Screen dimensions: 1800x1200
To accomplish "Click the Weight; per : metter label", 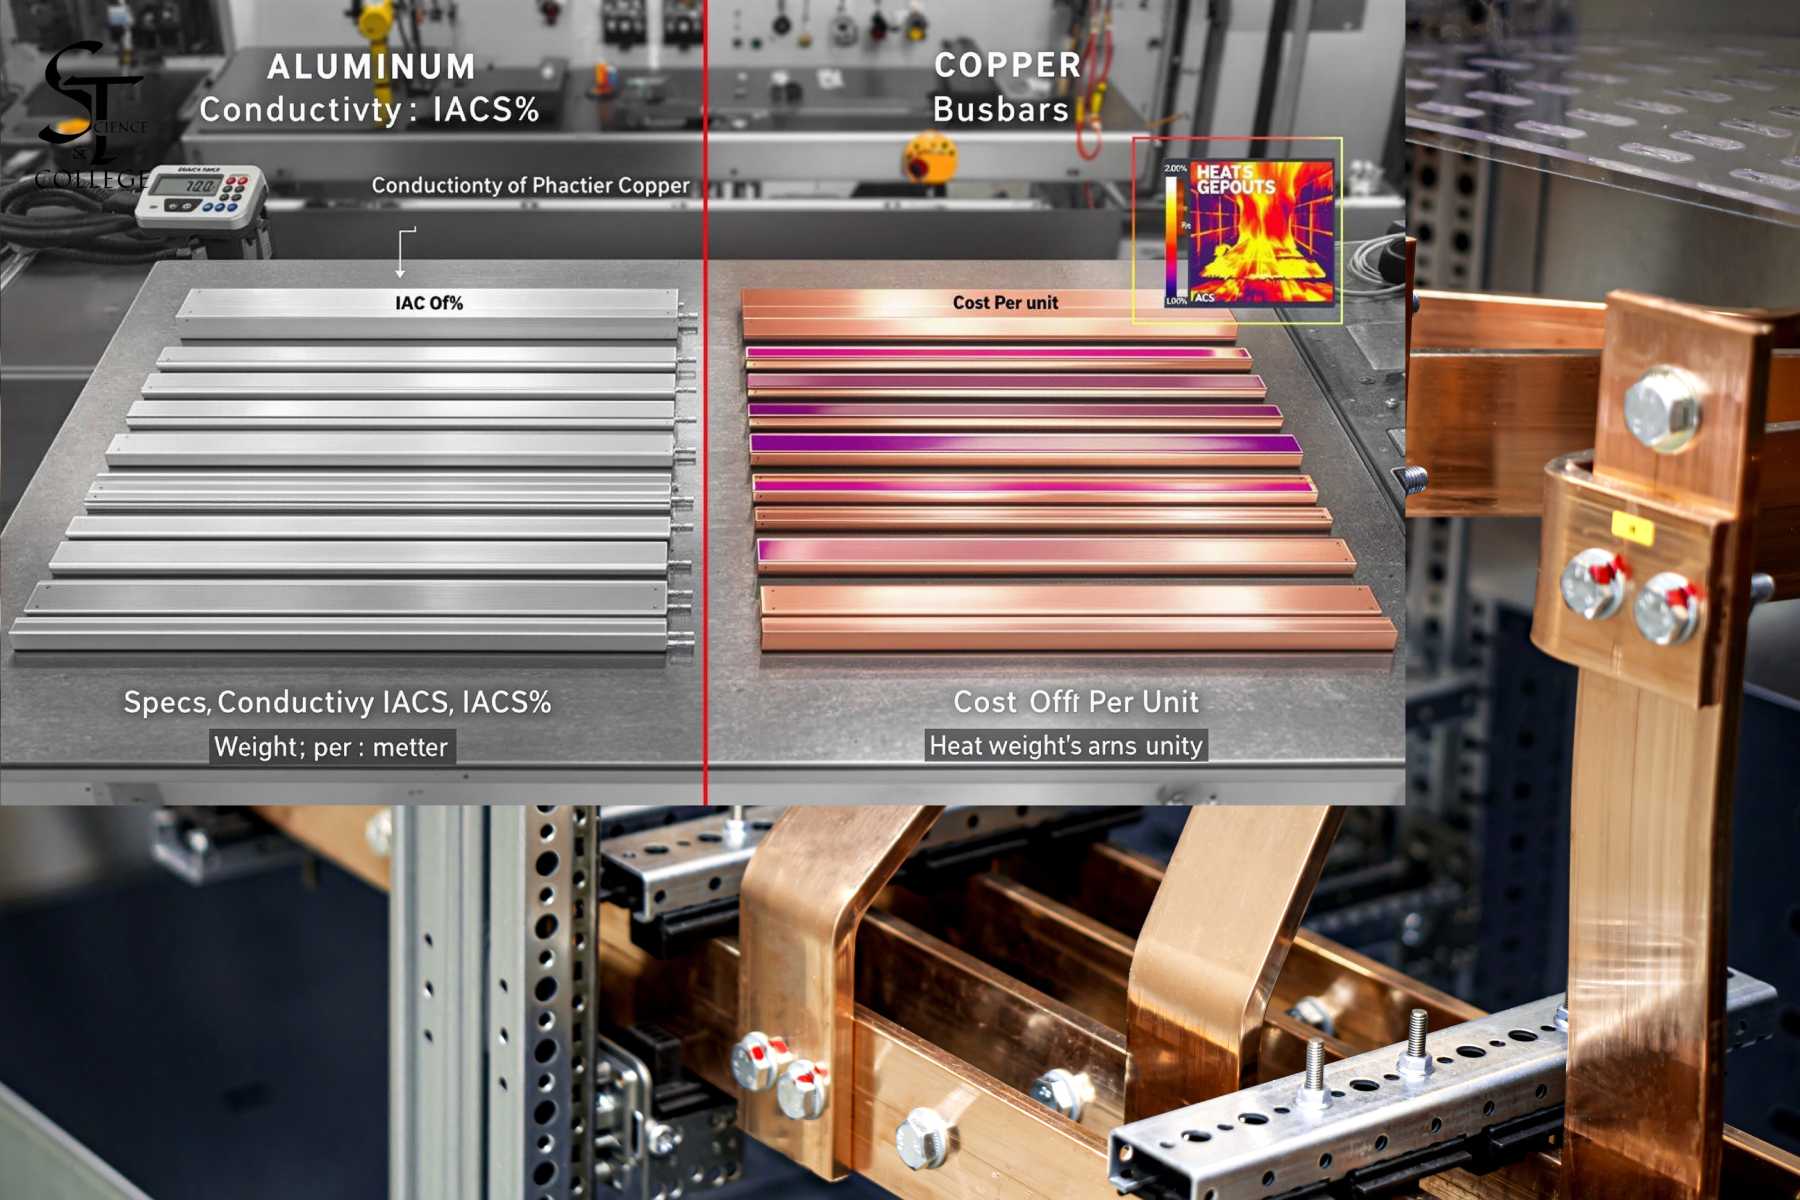I will [x=331, y=747].
